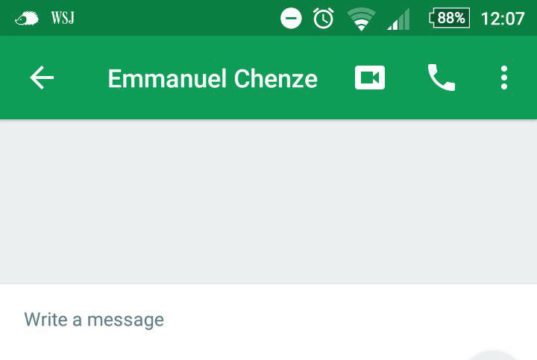The width and height of the screenshot is (537, 360).
Task: Tap the empty gray conversation area
Action: 268,201
